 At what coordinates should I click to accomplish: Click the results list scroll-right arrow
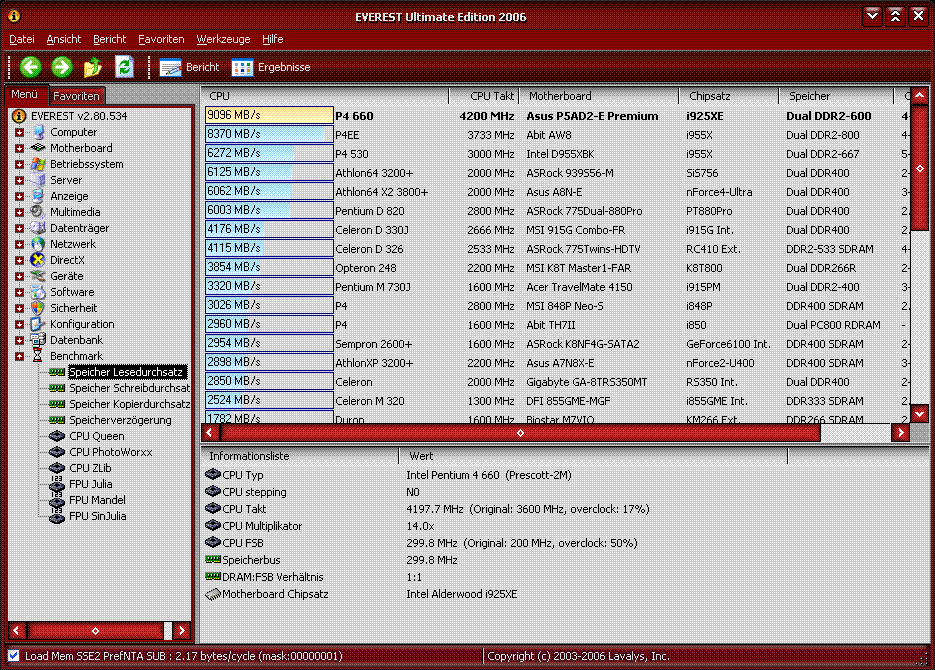pyautogui.click(x=900, y=433)
